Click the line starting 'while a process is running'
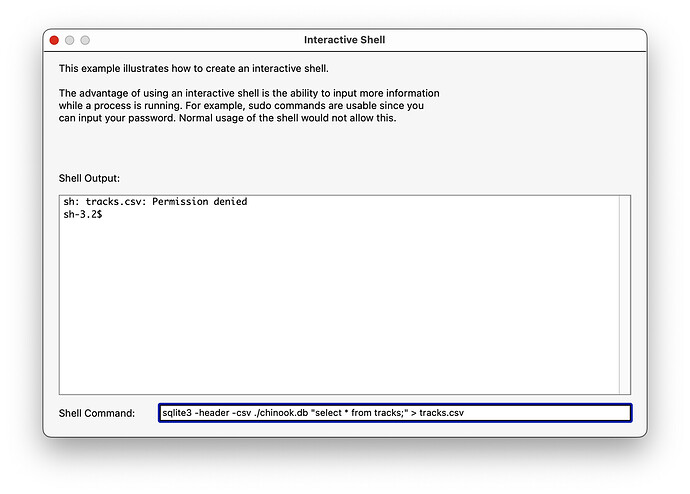 (241, 105)
